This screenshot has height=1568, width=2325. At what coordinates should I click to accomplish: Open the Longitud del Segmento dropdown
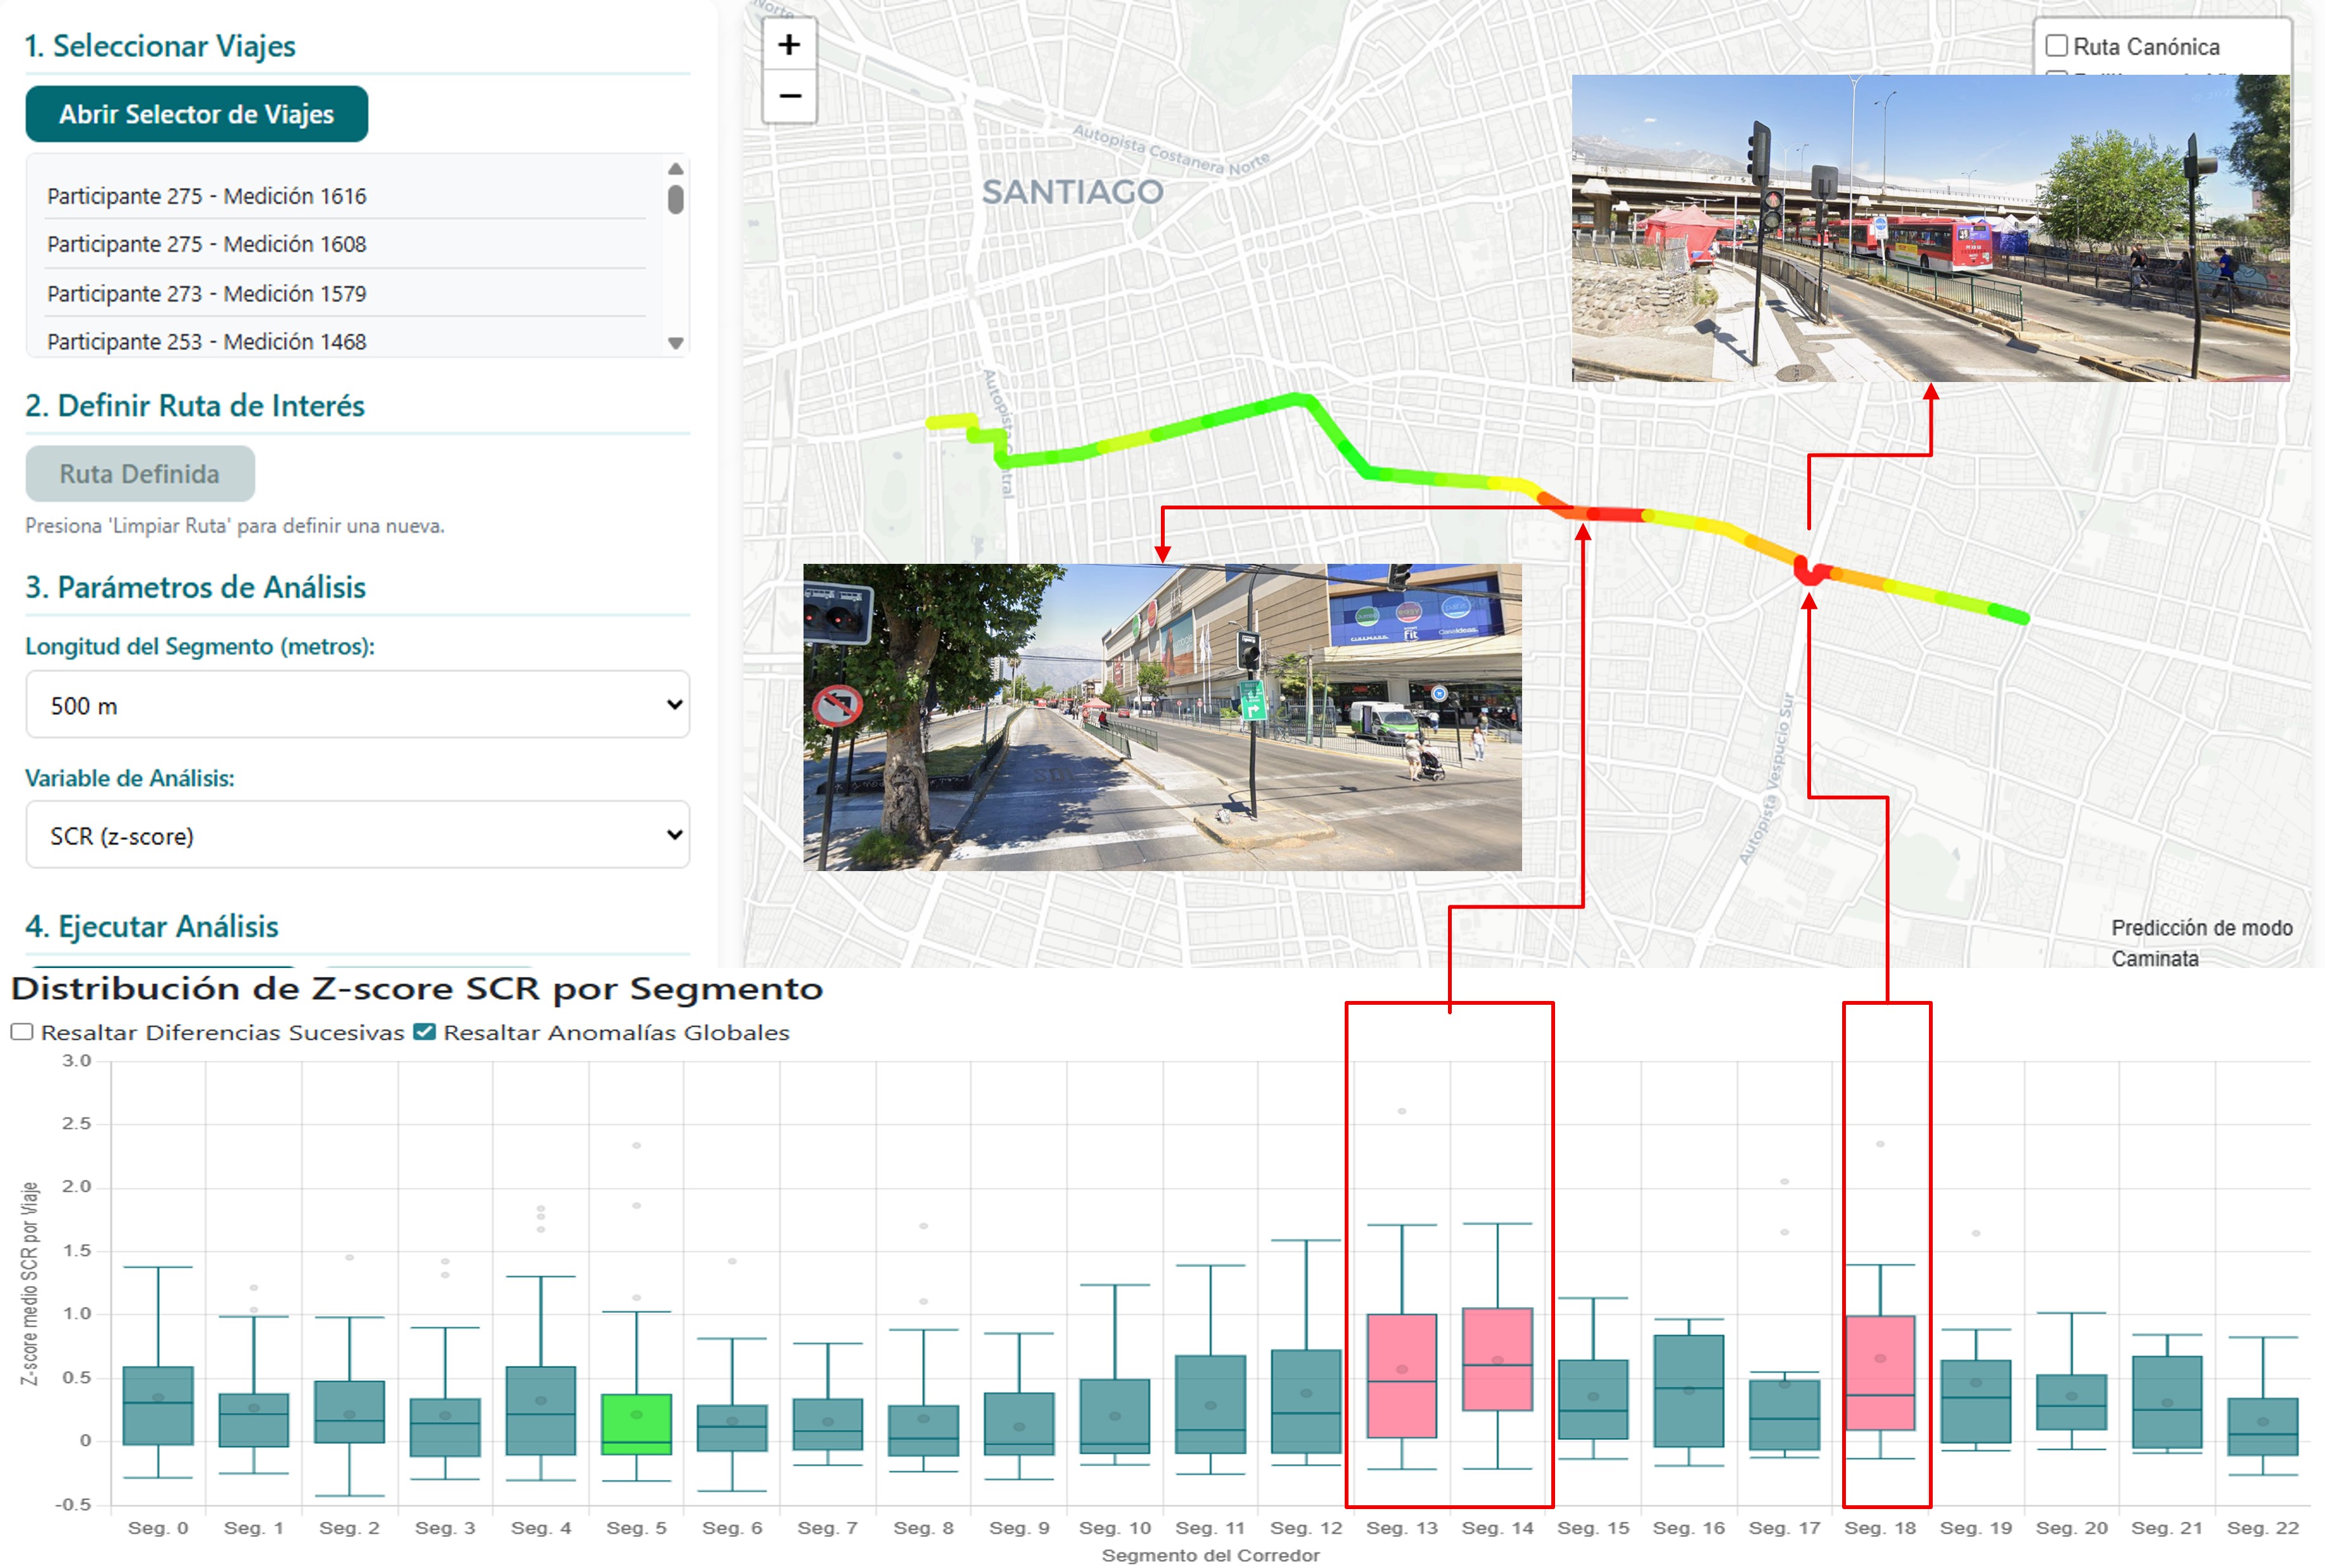point(357,705)
